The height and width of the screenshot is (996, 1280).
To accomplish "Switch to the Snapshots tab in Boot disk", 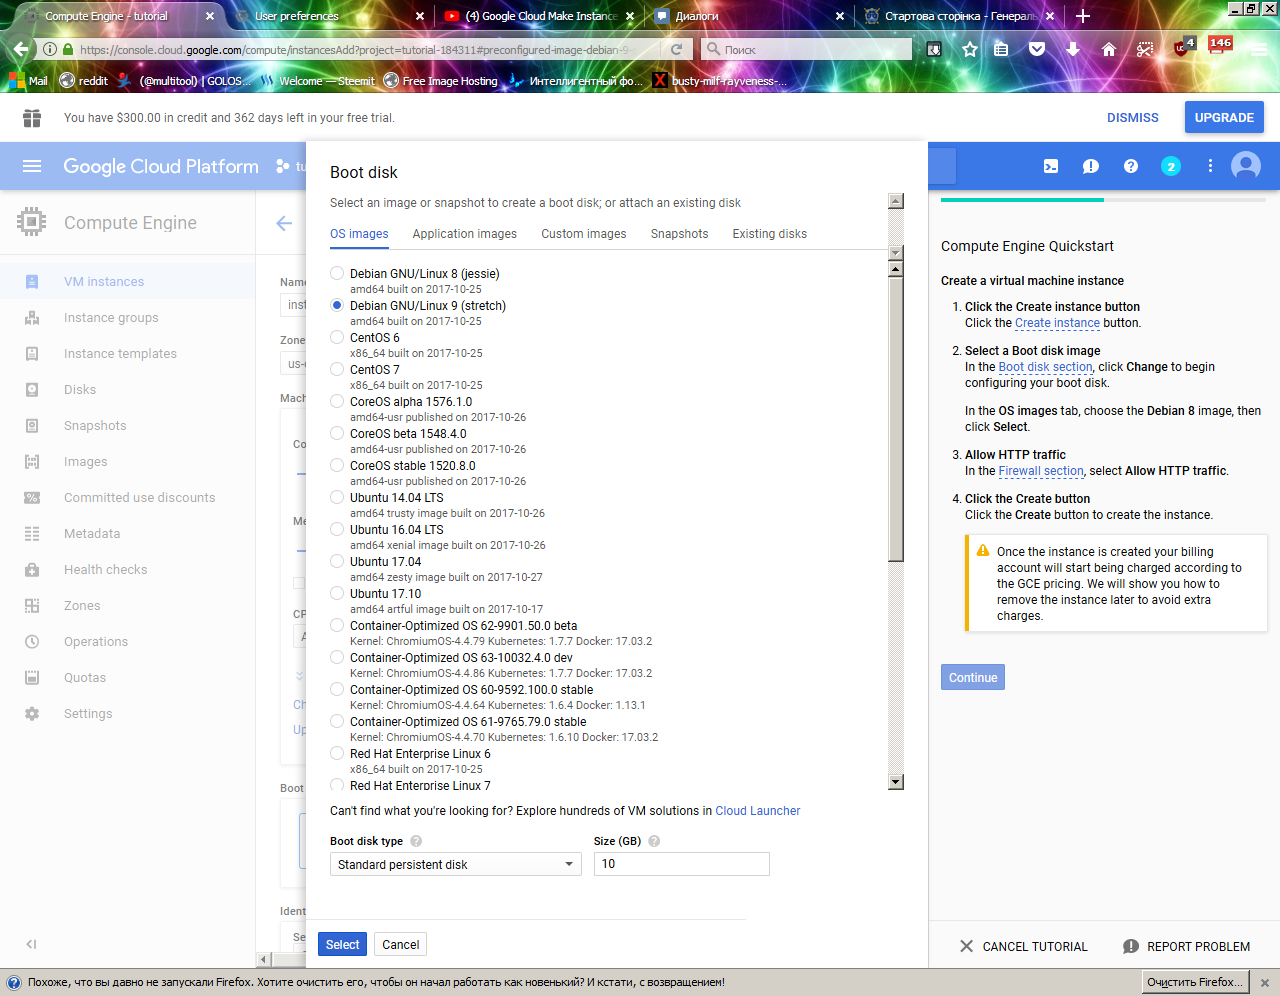I will 679,234.
